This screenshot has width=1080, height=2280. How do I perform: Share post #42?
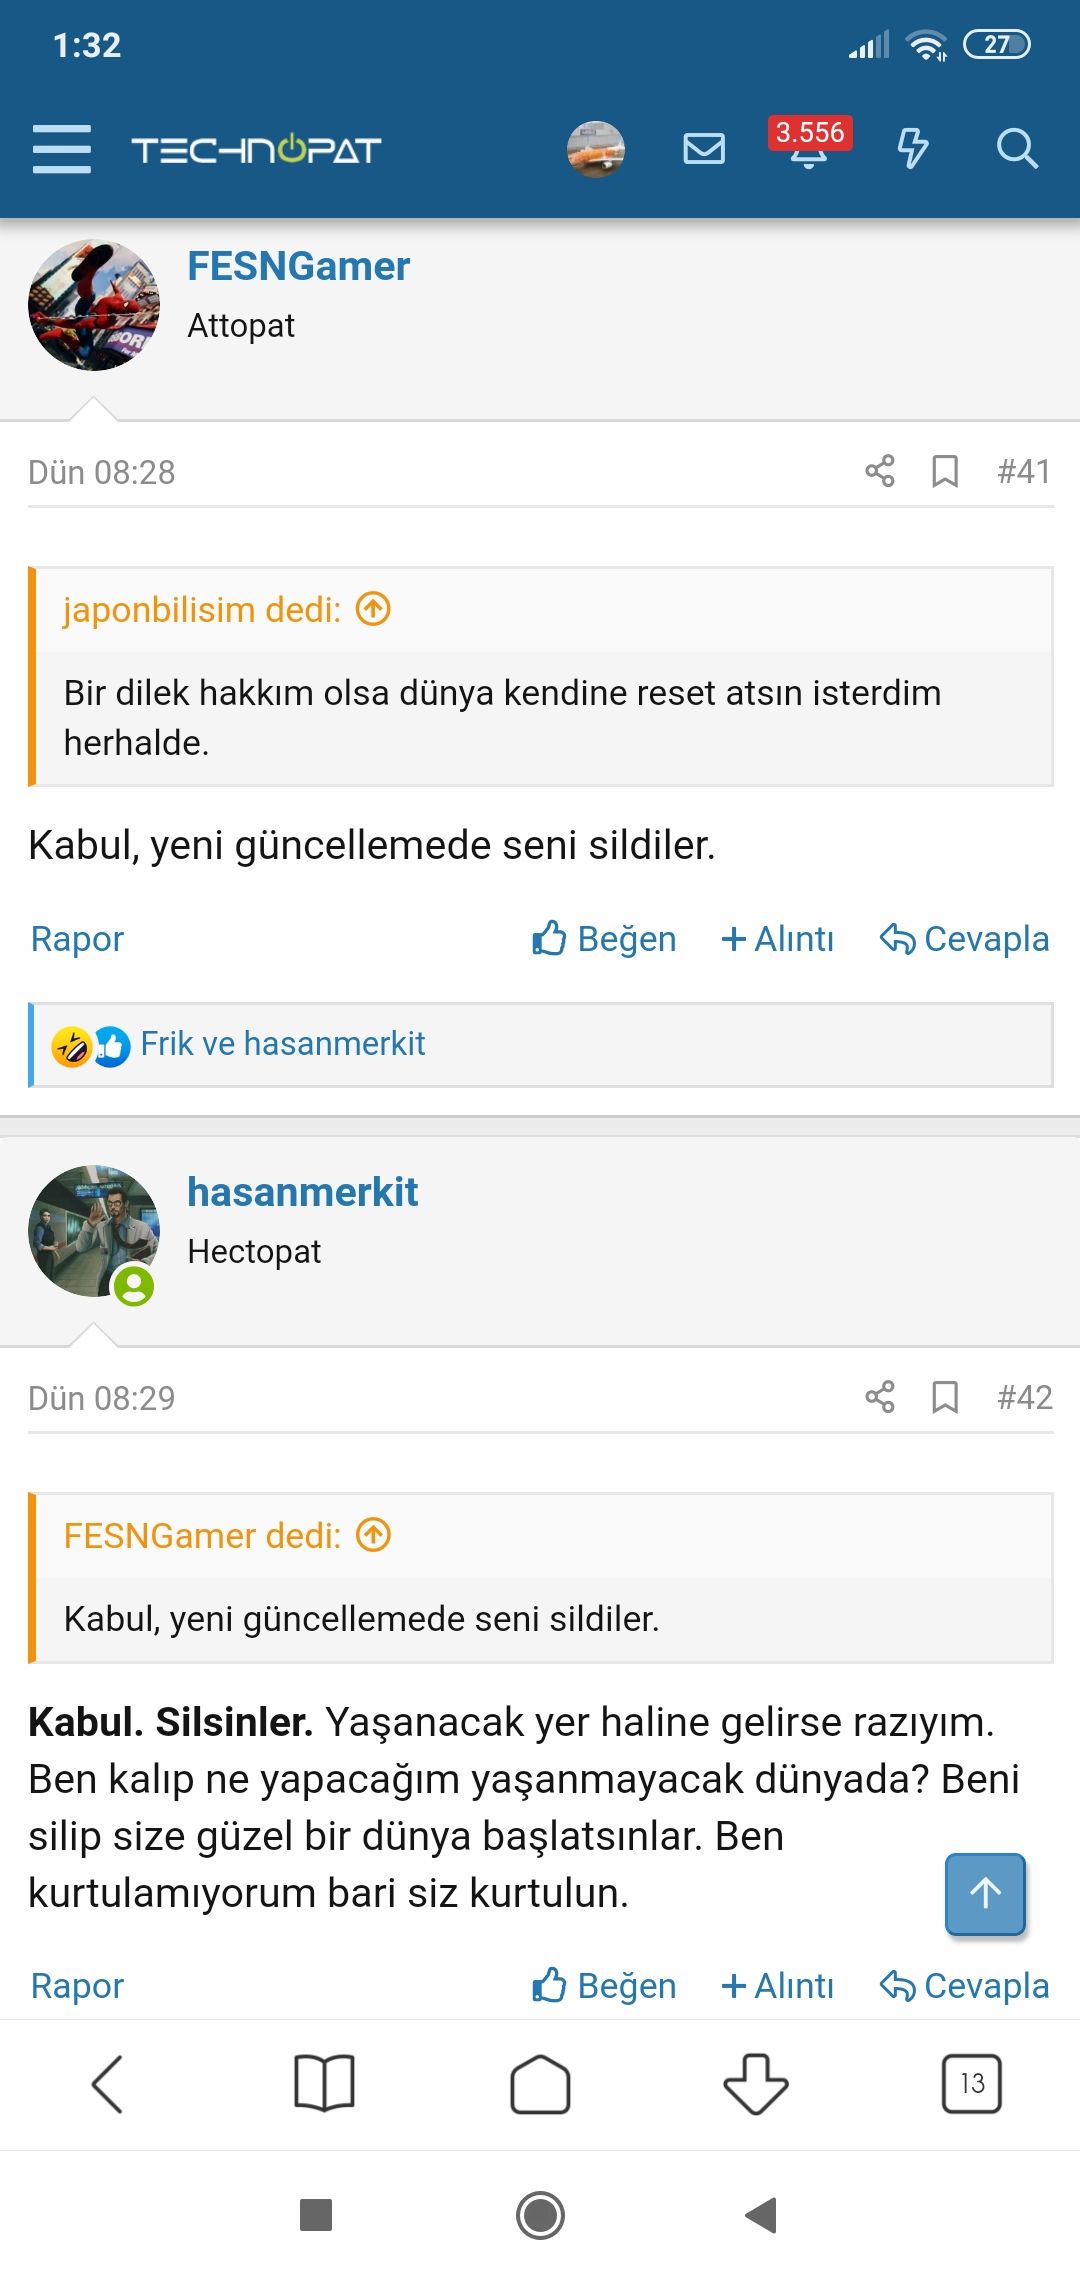tap(880, 1397)
